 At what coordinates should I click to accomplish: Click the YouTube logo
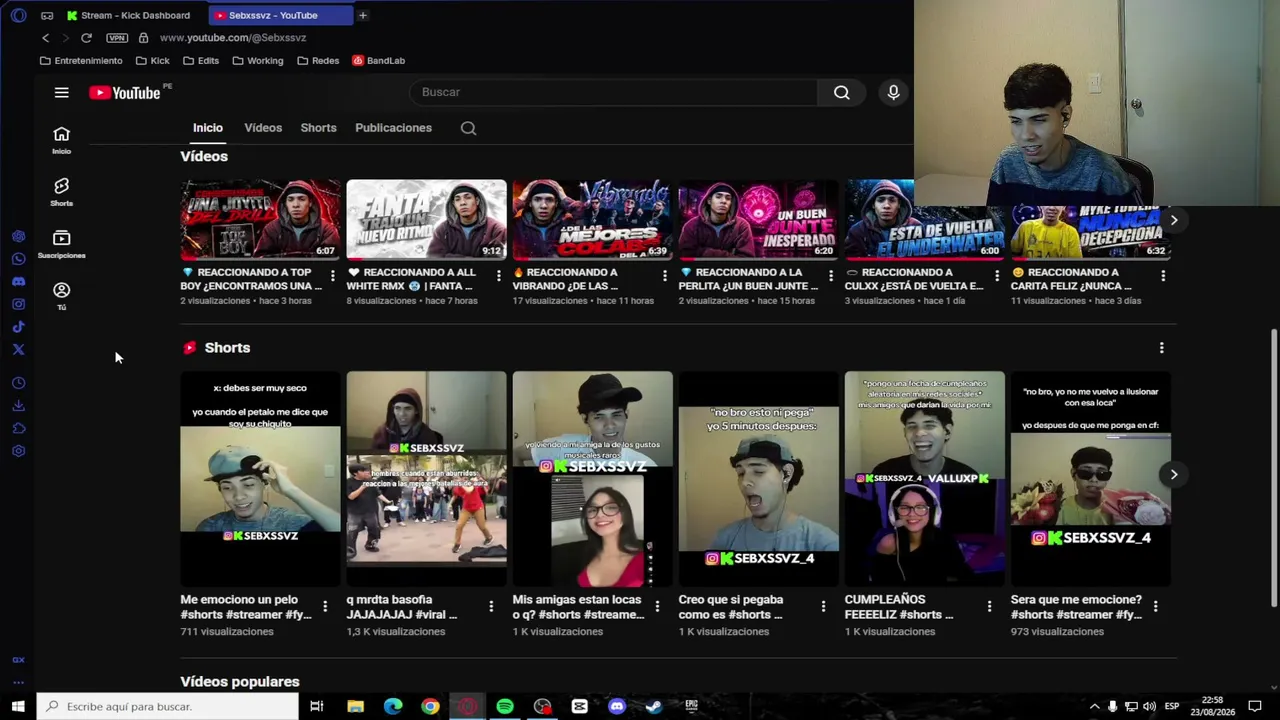pyautogui.click(x=124, y=93)
